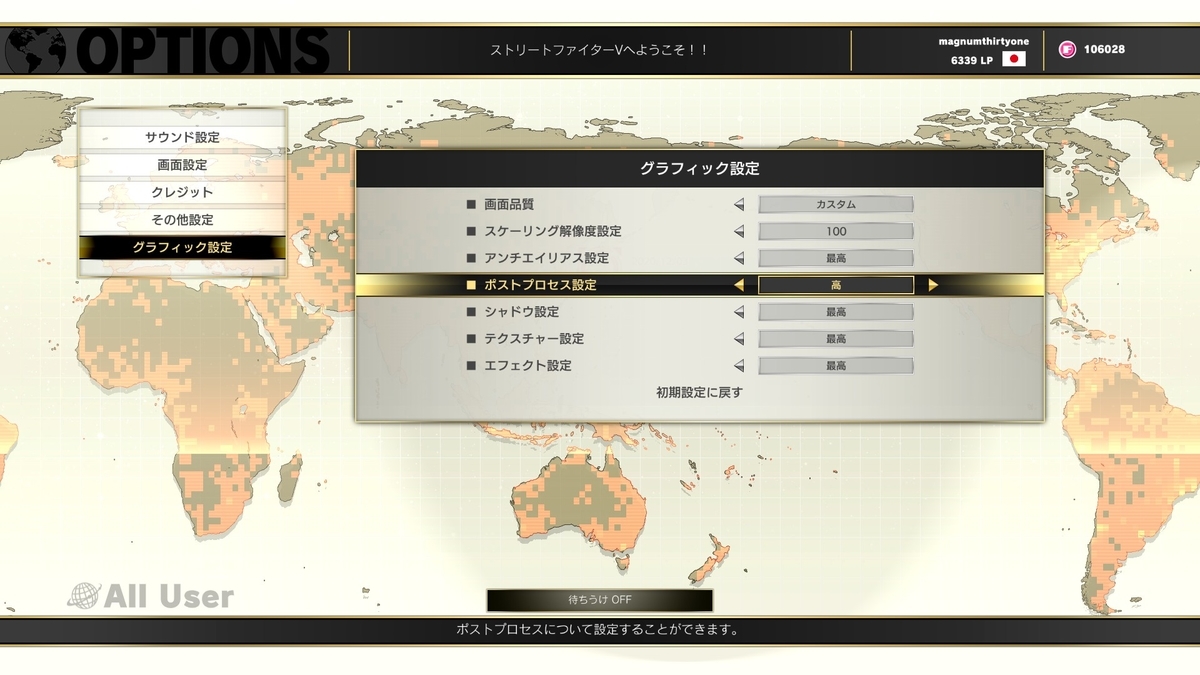
Task: Click the square bullet beside 画面品質
Action: click(471, 204)
